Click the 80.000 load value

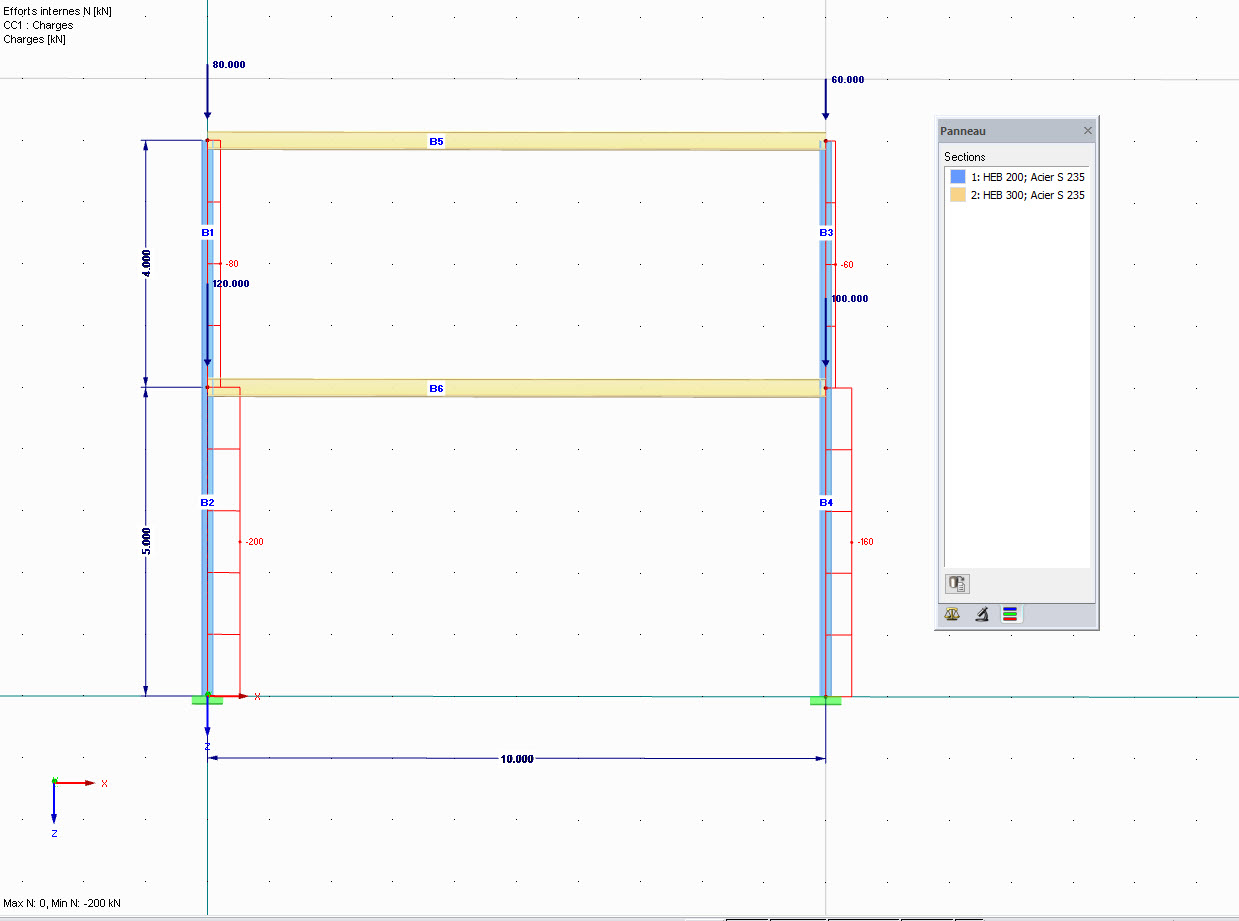pyautogui.click(x=229, y=64)
